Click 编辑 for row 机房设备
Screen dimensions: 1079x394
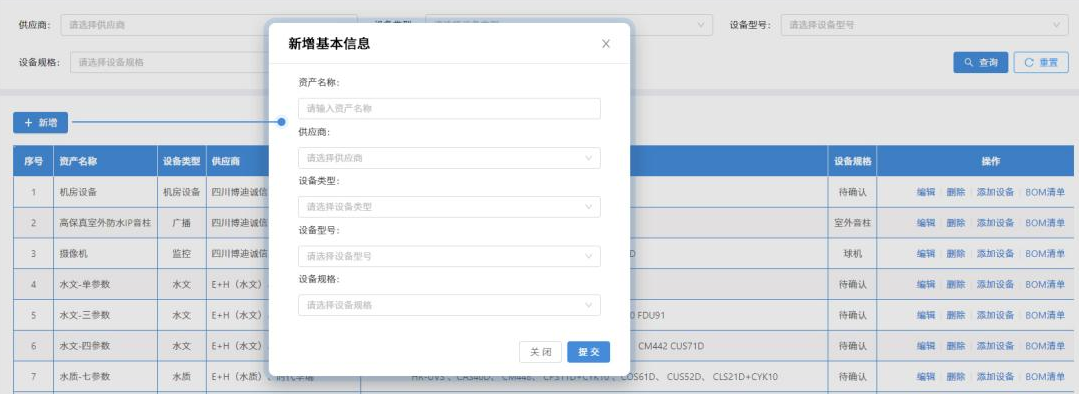[x=926, y=193]
